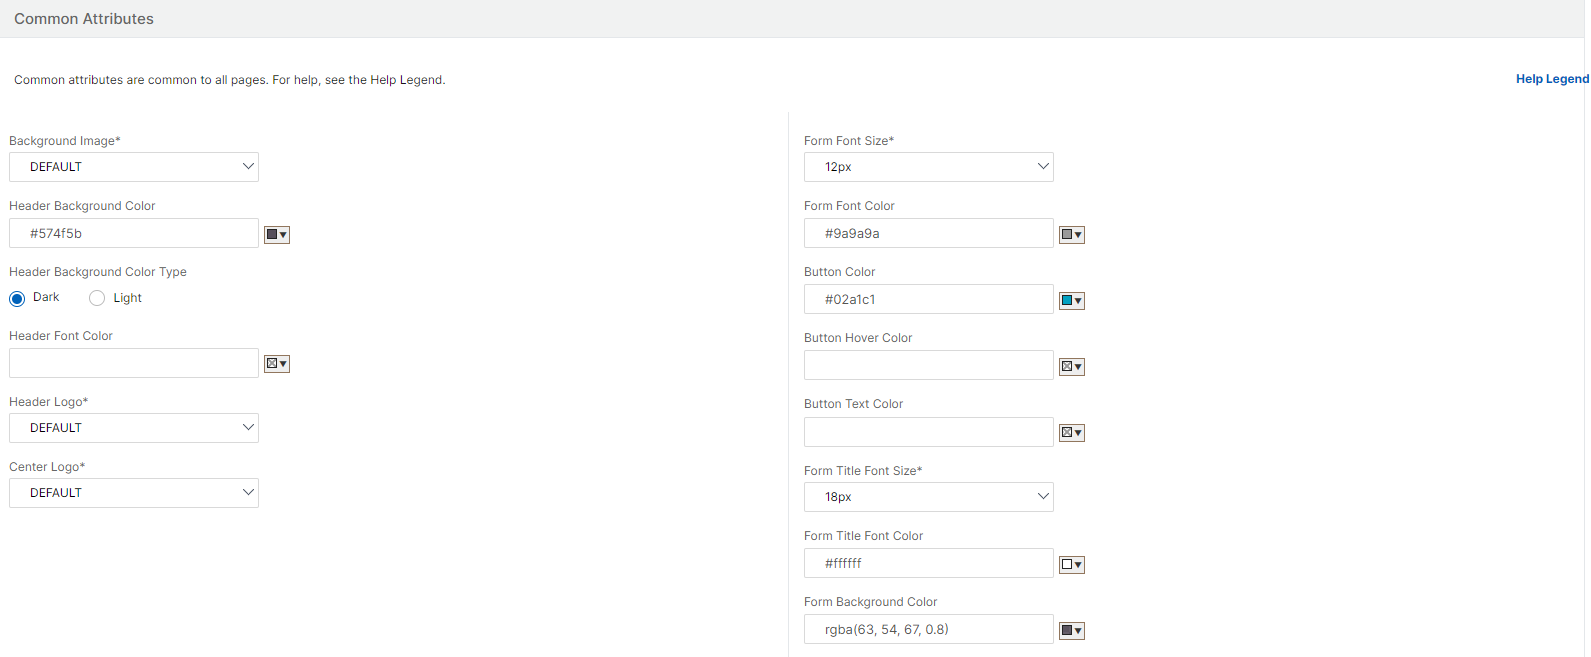
Task: Click the 'Form Background Color' label
Action: point(871,602)
